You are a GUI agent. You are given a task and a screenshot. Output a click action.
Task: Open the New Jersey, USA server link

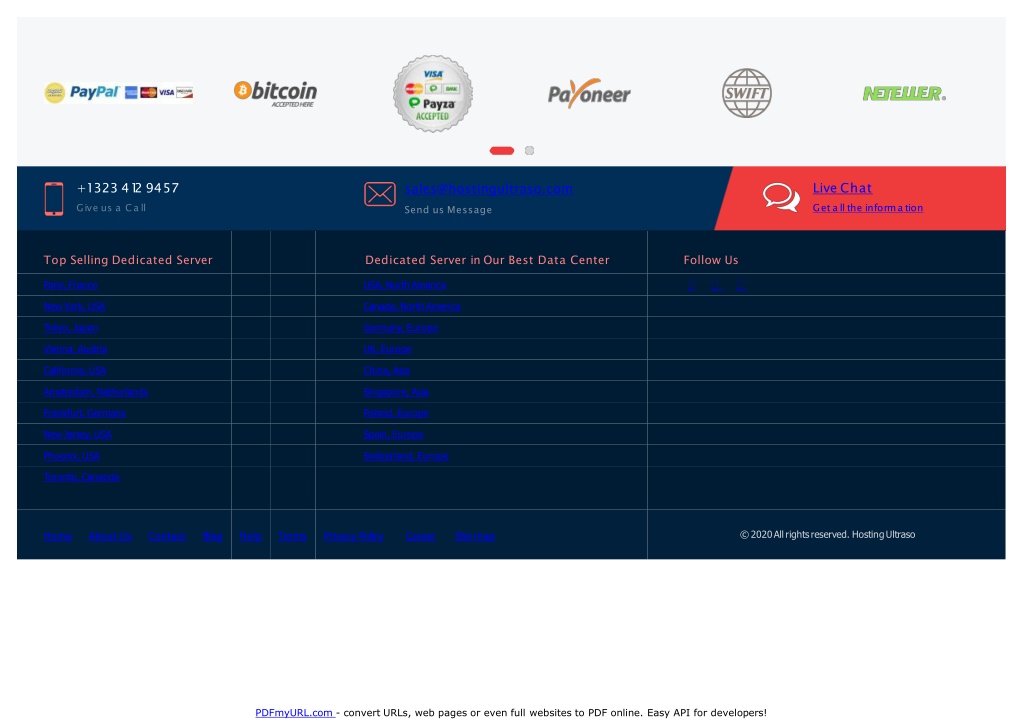tap(78, 434)
